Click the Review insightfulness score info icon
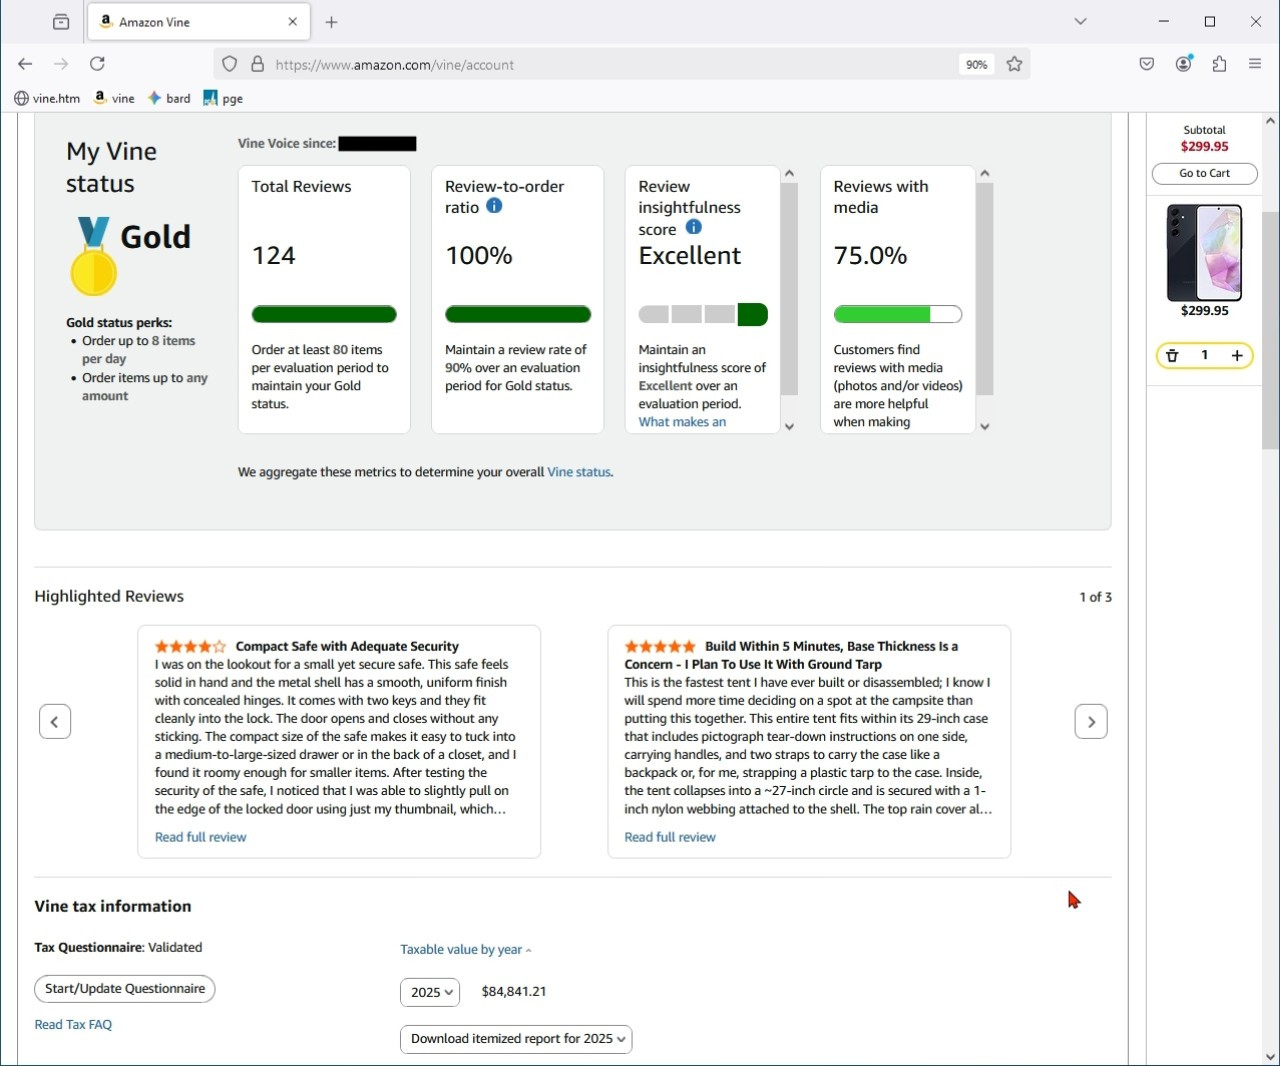Screen dimensions: 1280x1066 pyautogui.click(x=693, y=227)
